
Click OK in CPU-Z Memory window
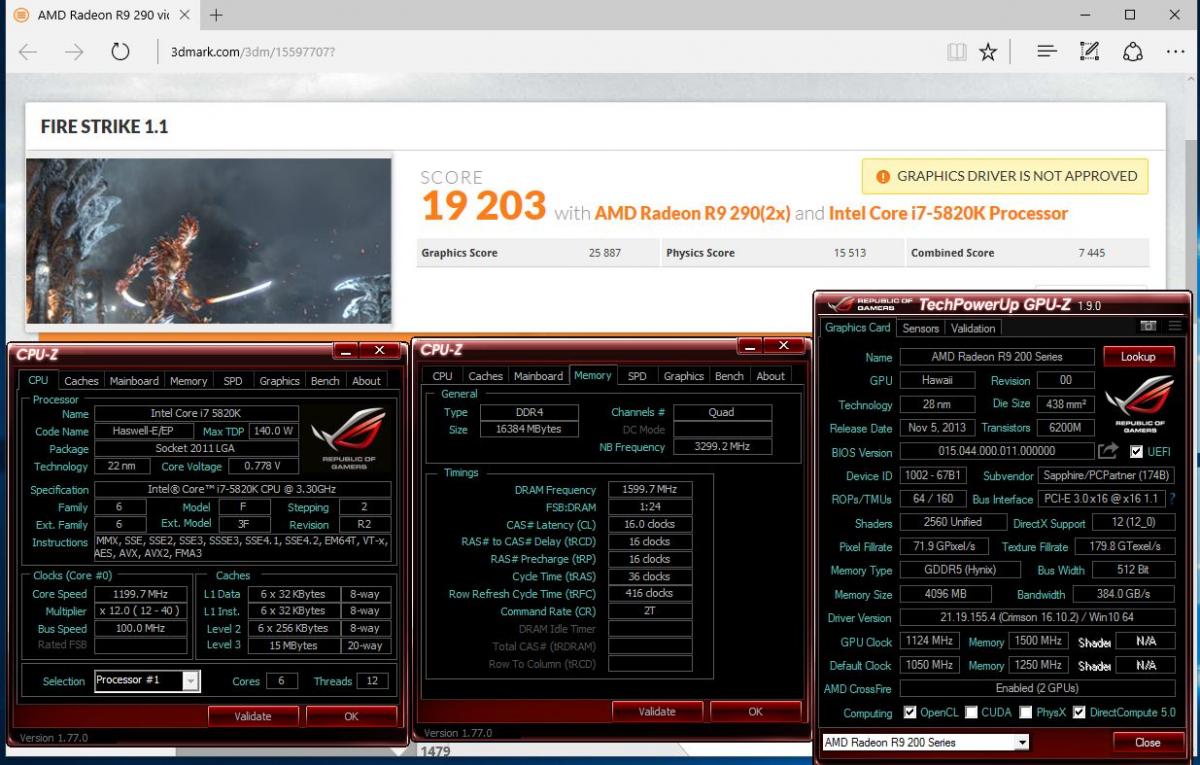point(755,712)
